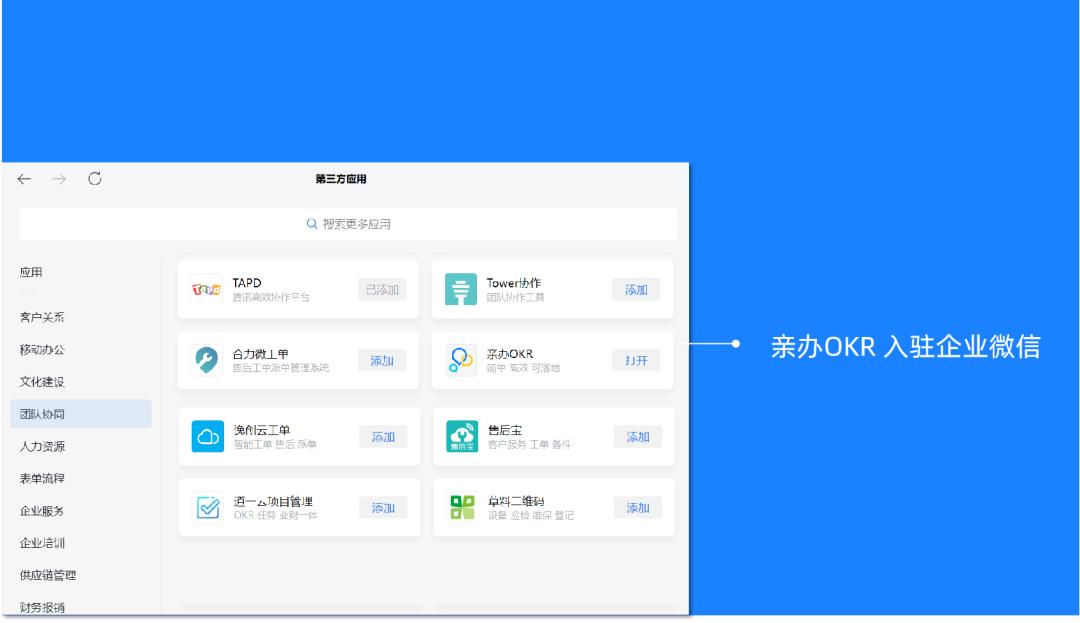Image resolution: width=1080 pixels, height=623 pixels.
Task: Click the 逸创云工单 title text
Action: pos(262,430)
